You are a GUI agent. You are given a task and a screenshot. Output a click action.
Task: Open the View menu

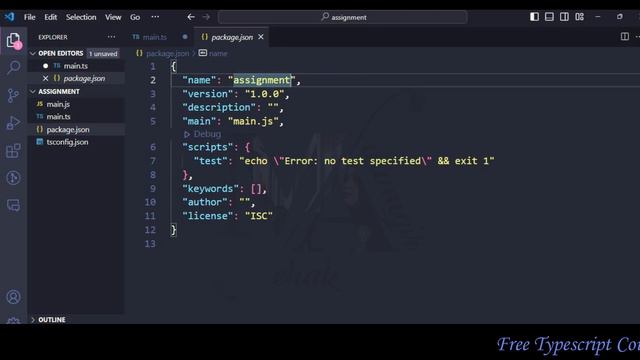coord(113,17)
